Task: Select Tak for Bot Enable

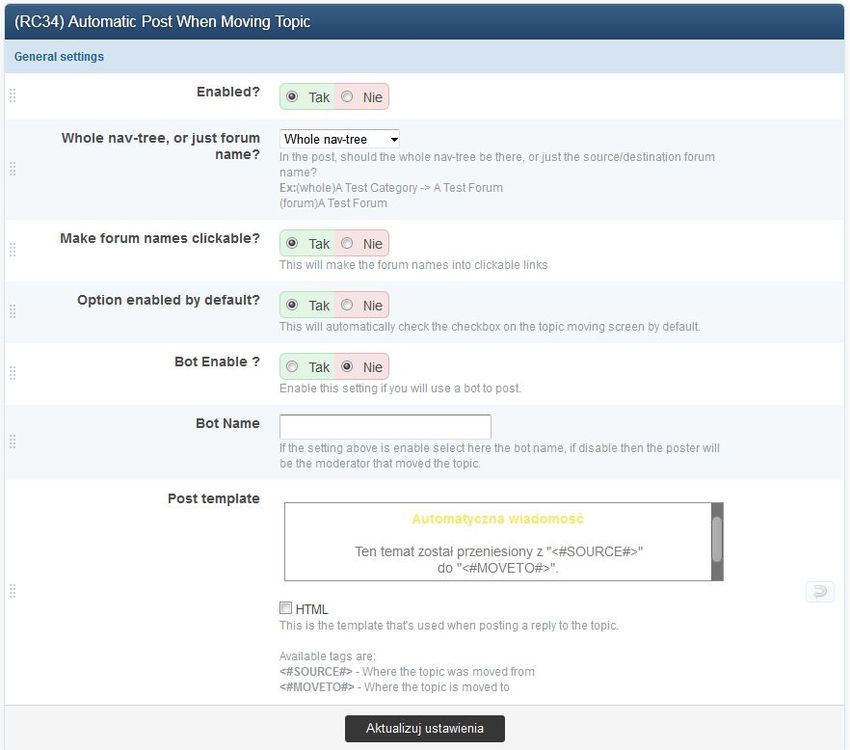Action: [x=292, y=367]
